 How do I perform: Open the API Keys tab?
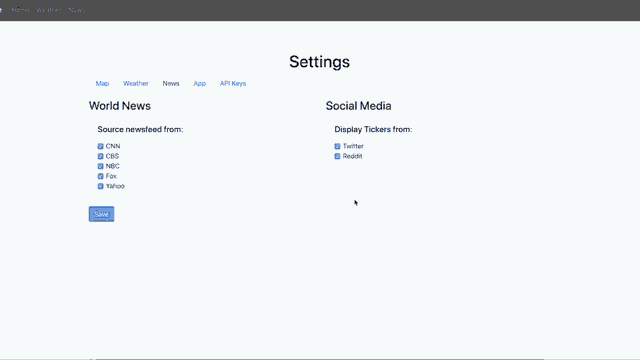click(233, 83)
